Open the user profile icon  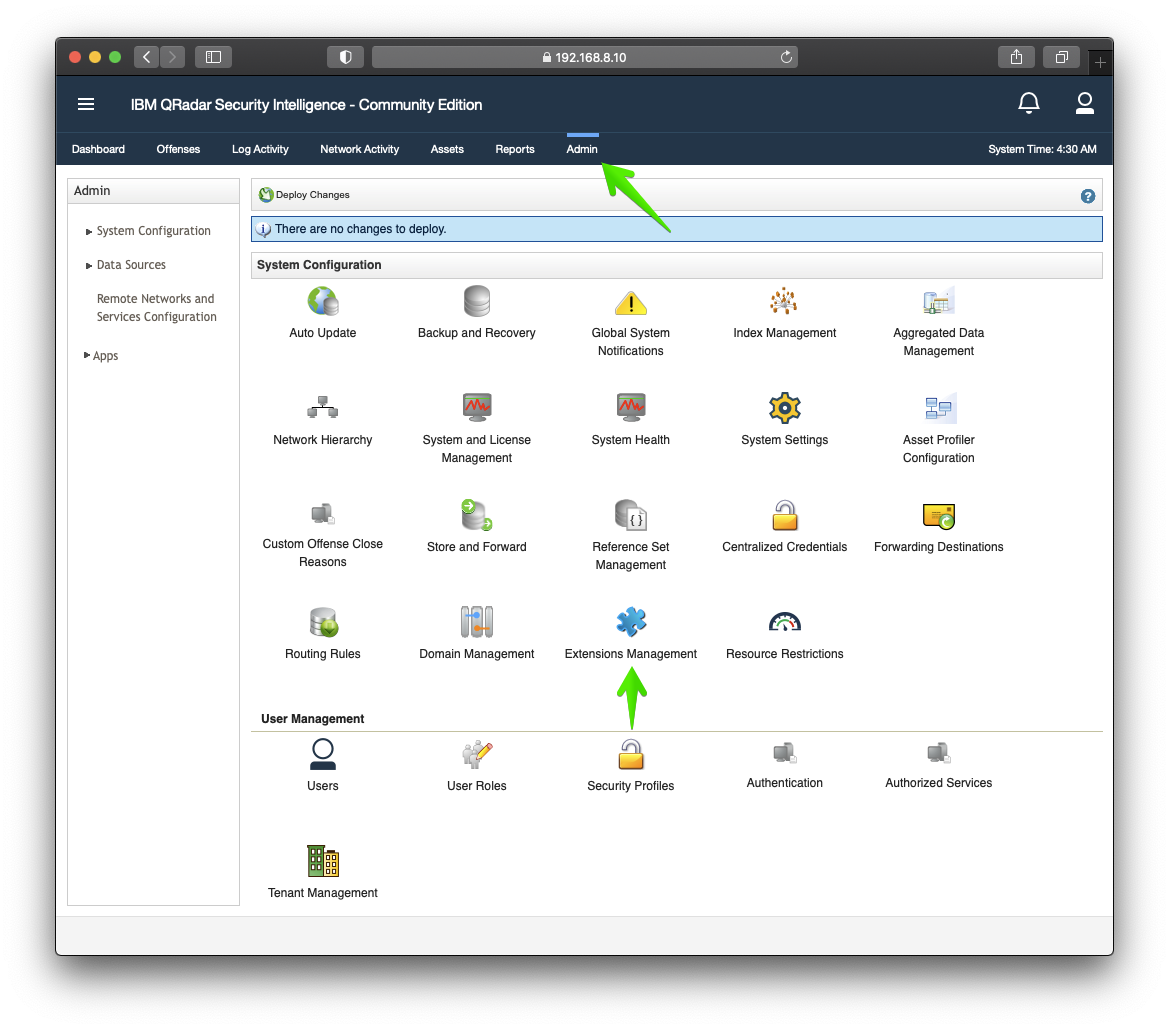coord(1085,103)
